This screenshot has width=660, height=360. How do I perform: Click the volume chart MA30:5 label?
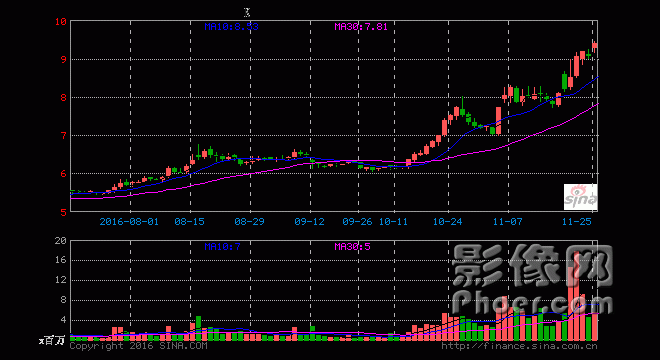(x=352, y=246)
